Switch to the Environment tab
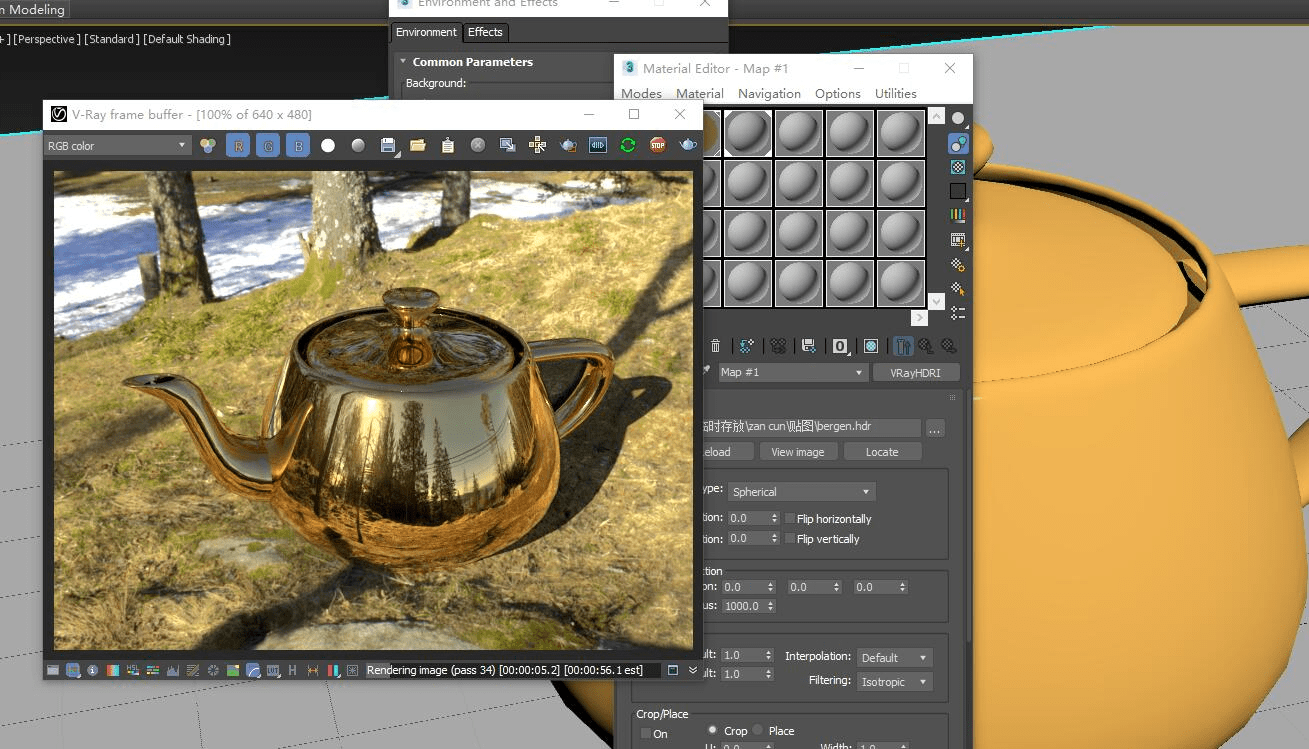 426,32
